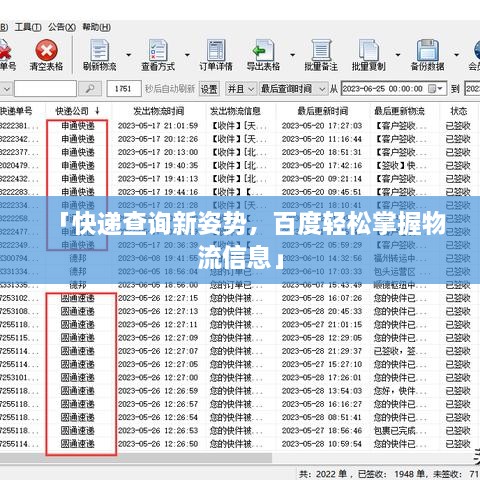480x480 pixels.
Task: Select the cell 2023-05-28 21:29:37
Action: pyautogui.click(x=322, y=351)
